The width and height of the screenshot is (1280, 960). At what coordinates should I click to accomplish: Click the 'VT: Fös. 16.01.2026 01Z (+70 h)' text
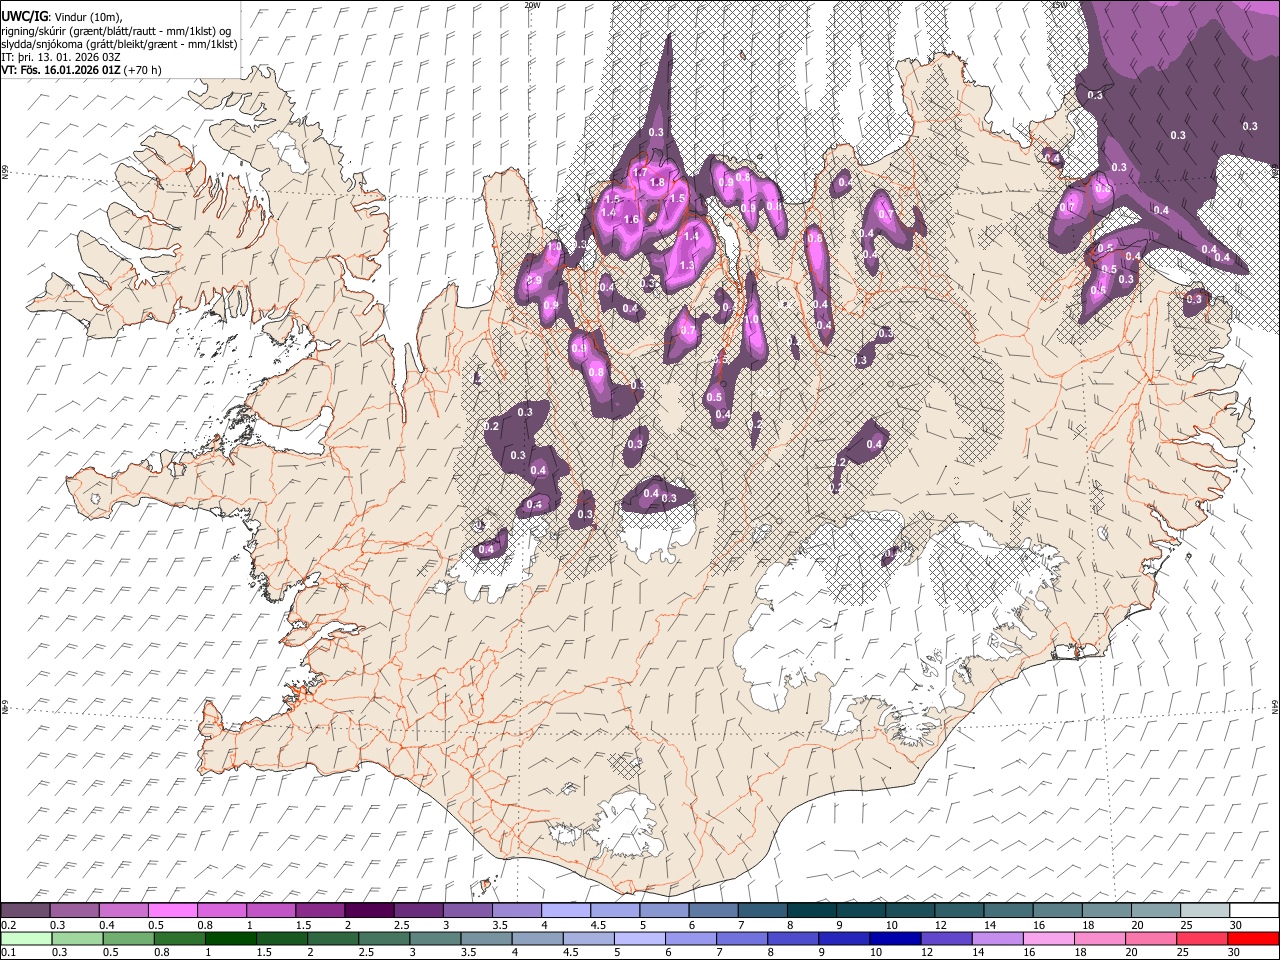(81, 70)
